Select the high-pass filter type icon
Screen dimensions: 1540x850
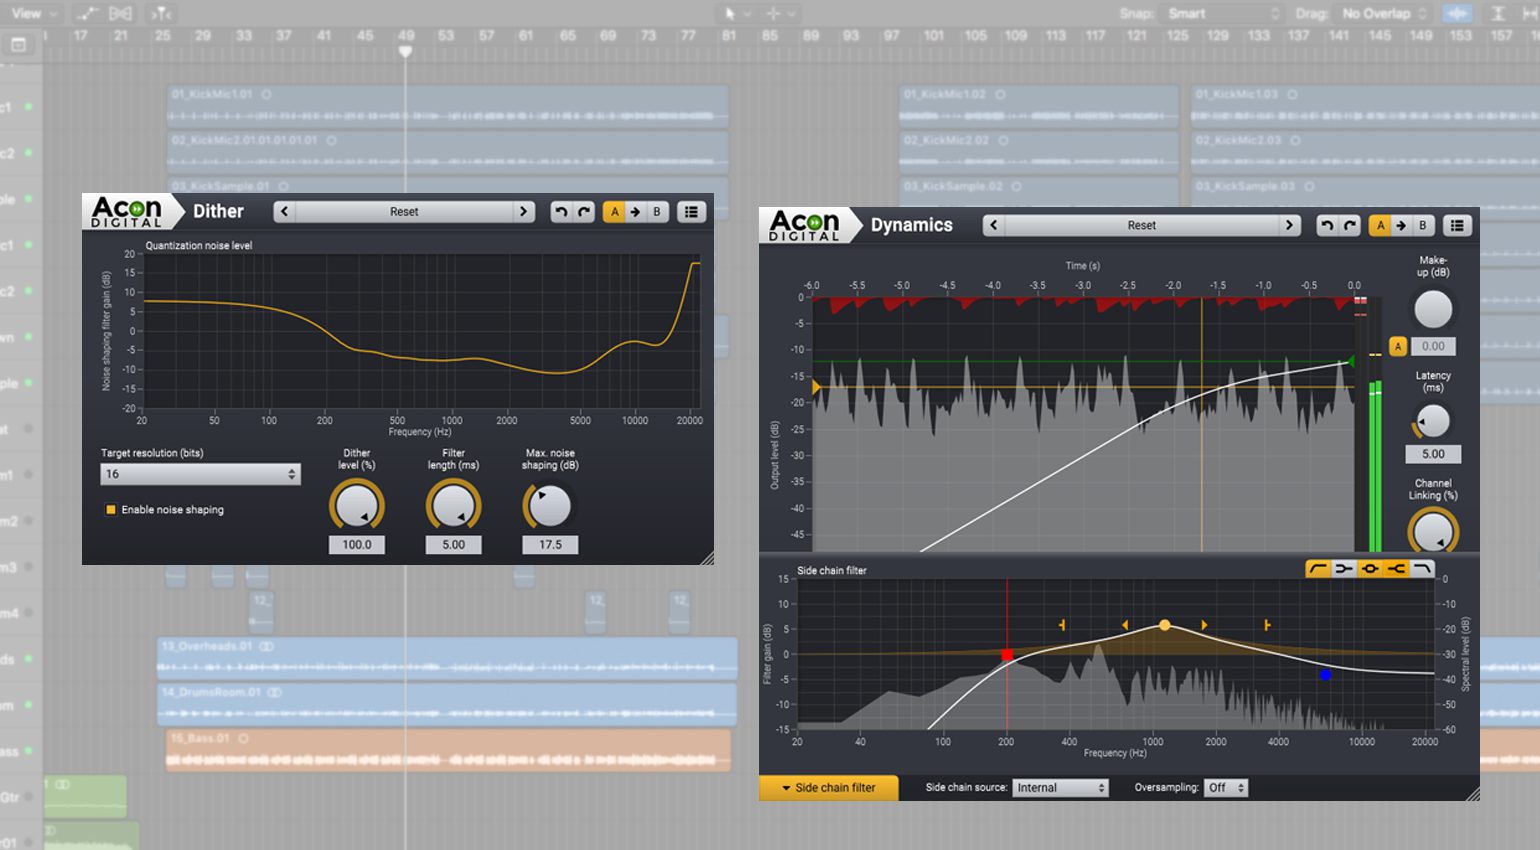[x=1319, y=568]
